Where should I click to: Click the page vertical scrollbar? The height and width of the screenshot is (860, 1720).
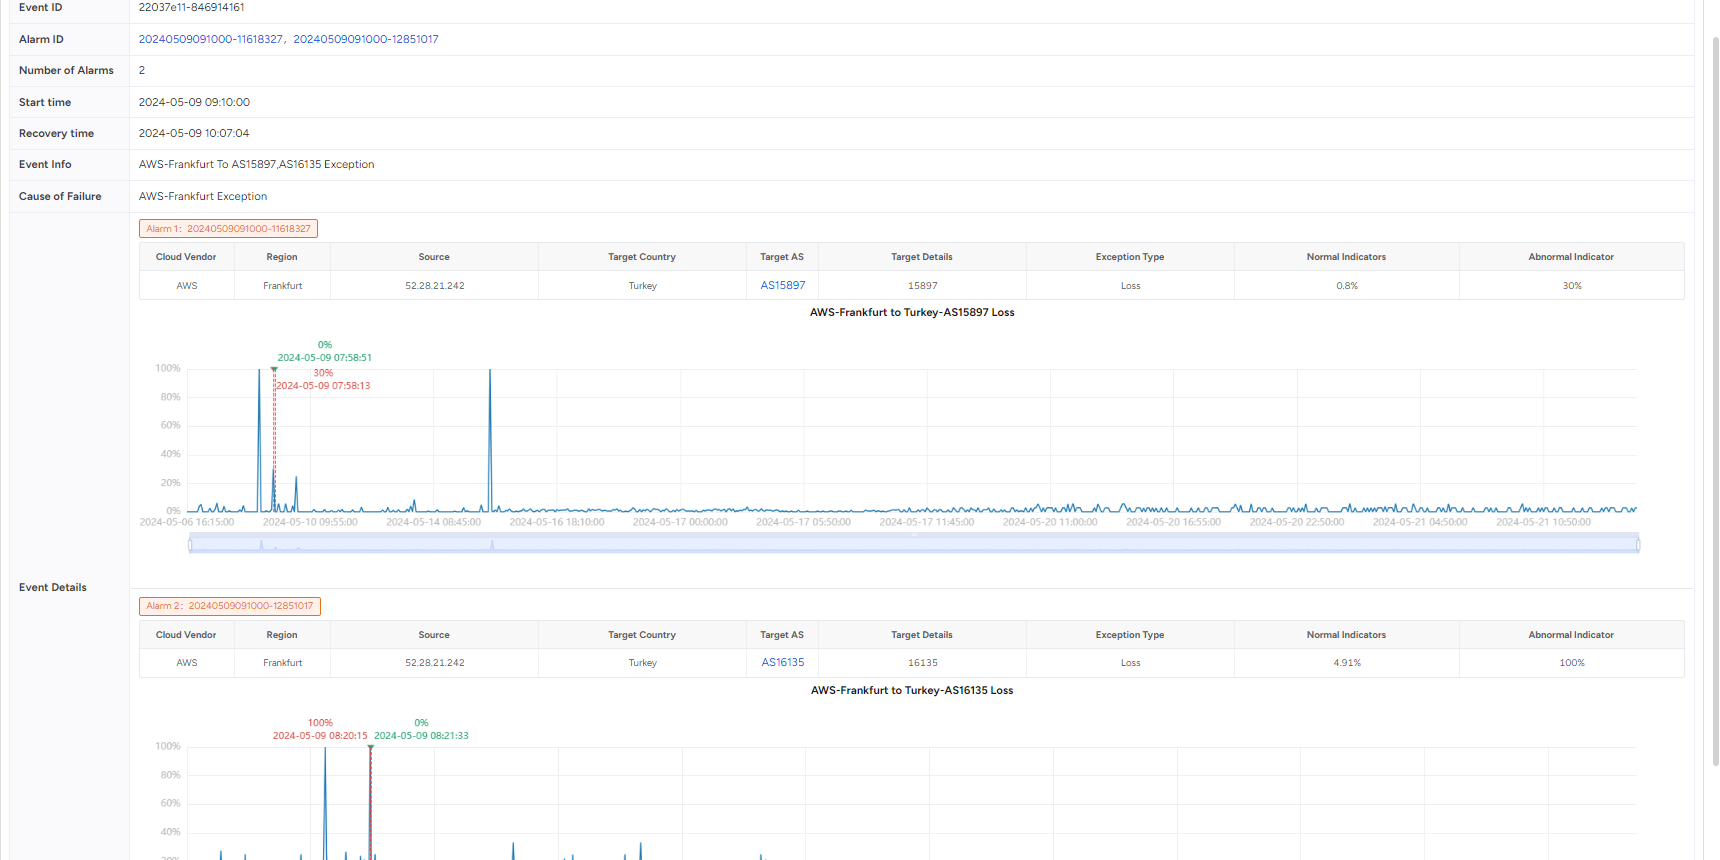pos(1715,400)
